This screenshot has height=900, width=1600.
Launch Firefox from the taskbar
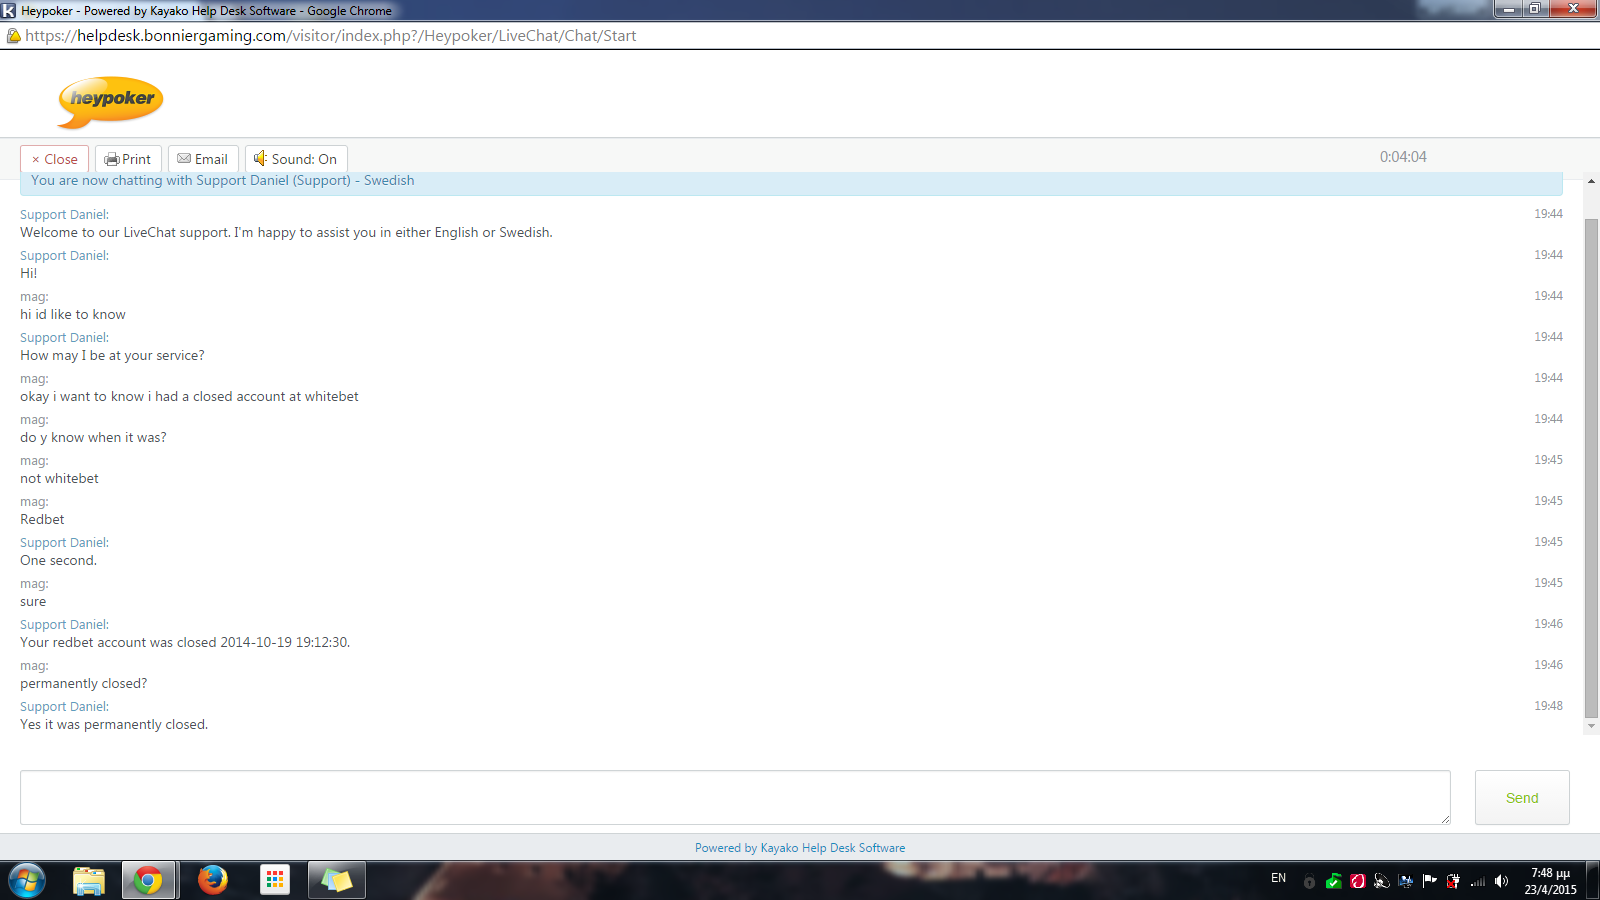click(x=212, y=880)
